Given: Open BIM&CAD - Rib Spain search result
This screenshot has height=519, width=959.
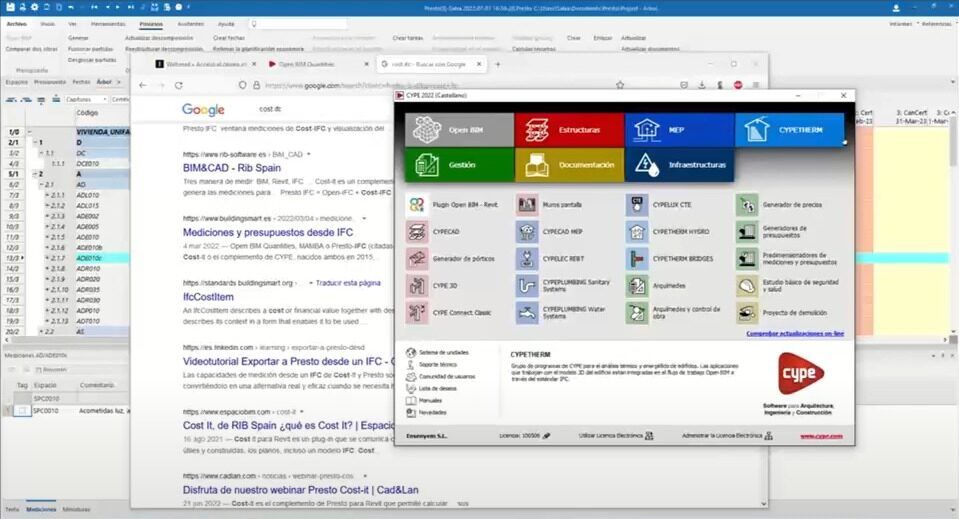Looking at the screenshot, I should [228, 168].
